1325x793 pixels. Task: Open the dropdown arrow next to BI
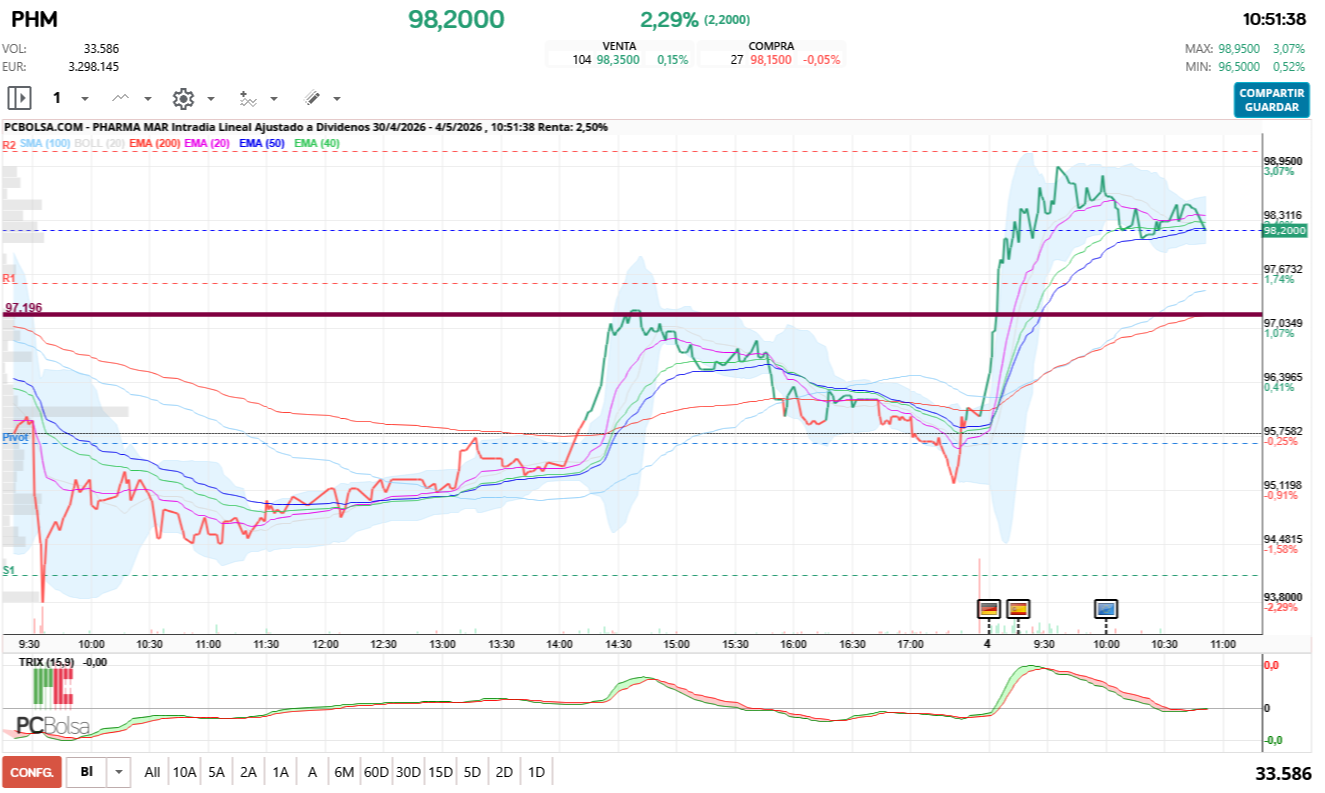[120, 772]
